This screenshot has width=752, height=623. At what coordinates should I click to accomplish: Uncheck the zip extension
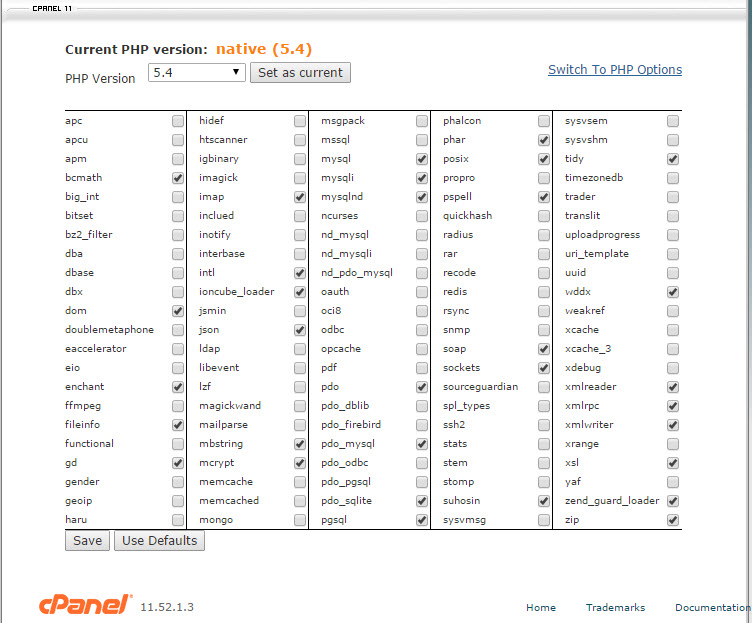673,520
